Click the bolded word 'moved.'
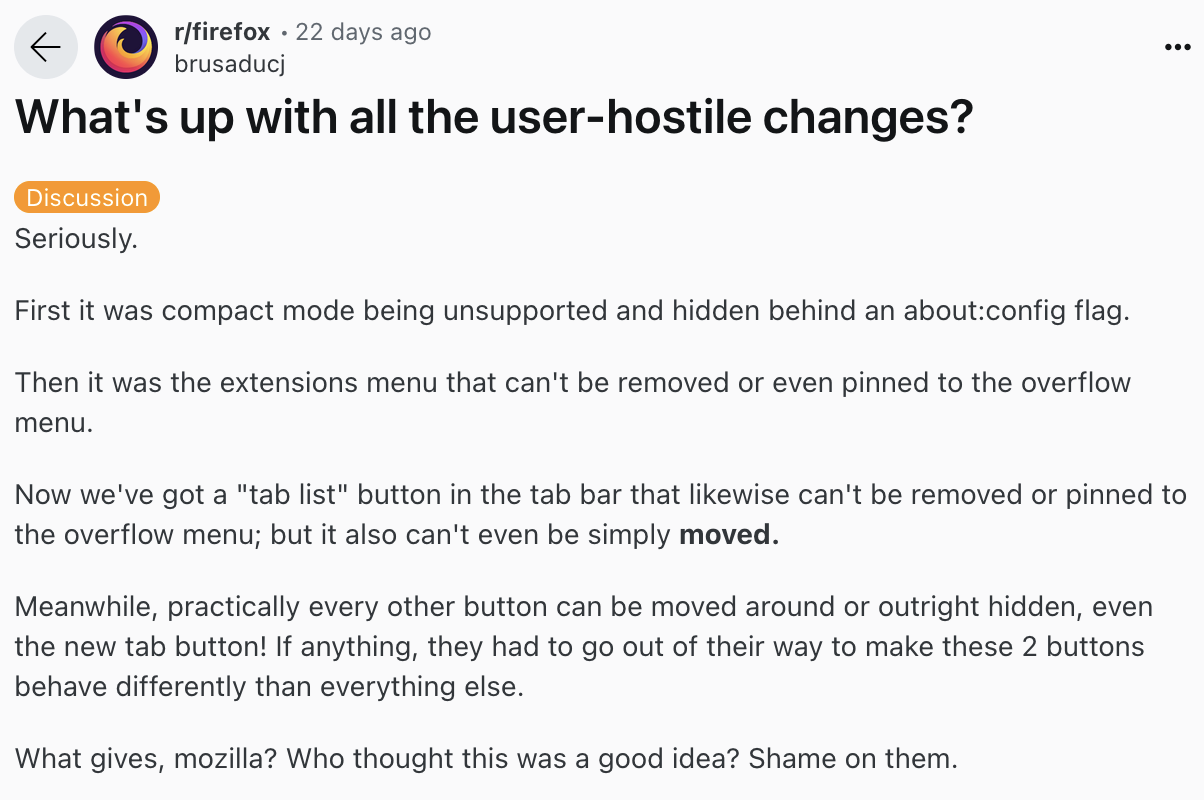 point(728,534)
